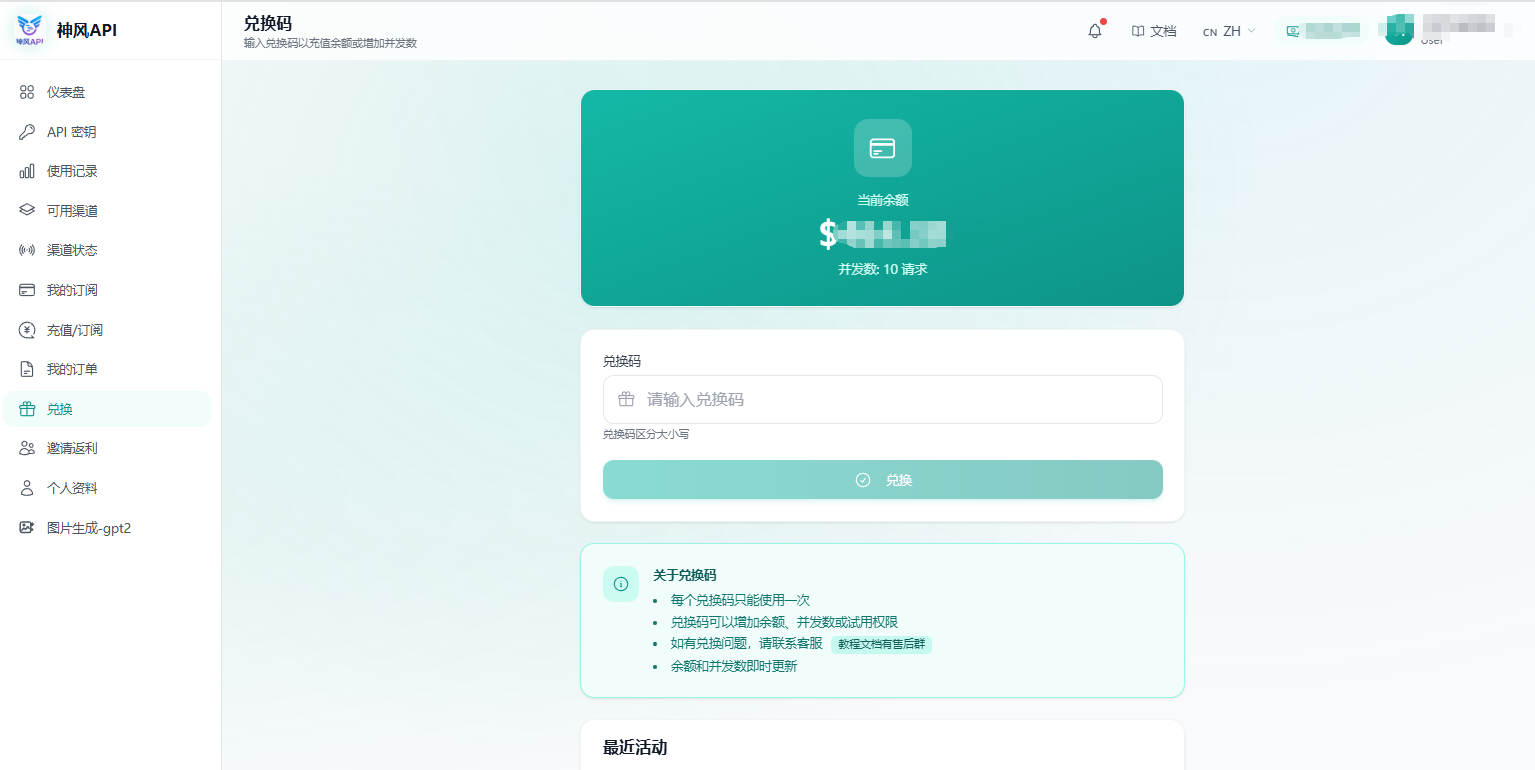Select 兑换 menu item
This screenshot has width=1535, height=770.
(x=107, y=409)
